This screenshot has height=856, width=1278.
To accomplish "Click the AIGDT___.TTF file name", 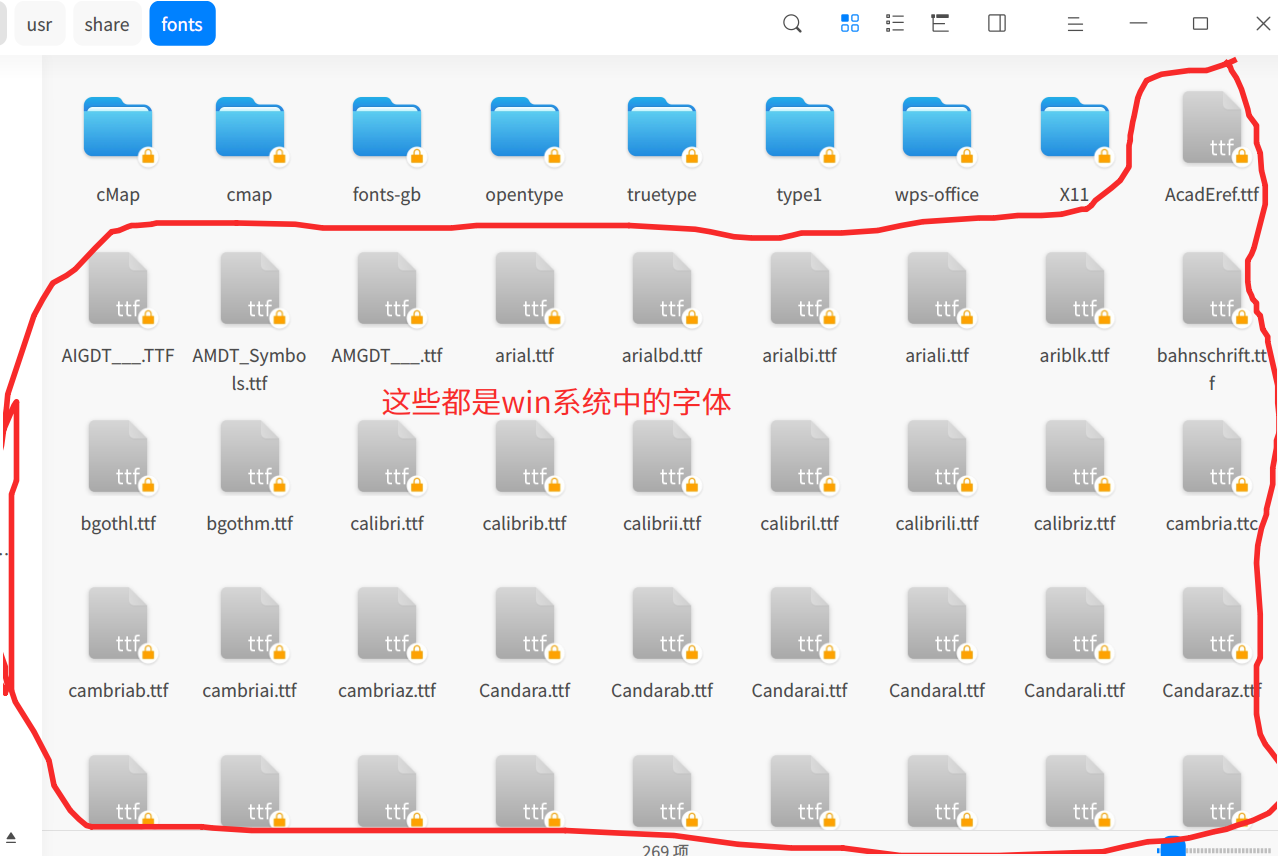I will pos(118,355).
